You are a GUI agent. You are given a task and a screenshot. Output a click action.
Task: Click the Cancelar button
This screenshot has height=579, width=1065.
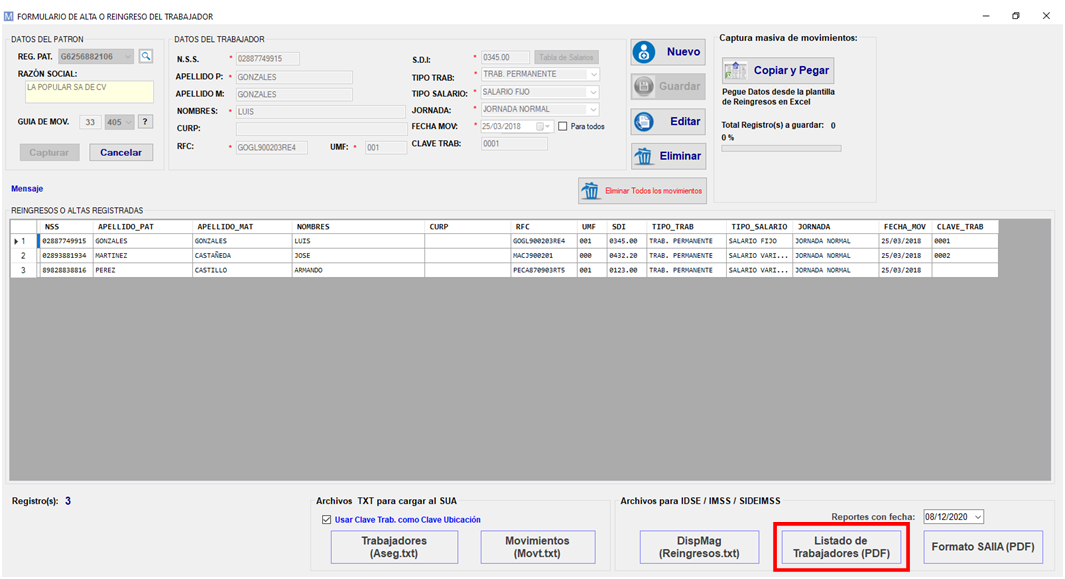(121, 152)
